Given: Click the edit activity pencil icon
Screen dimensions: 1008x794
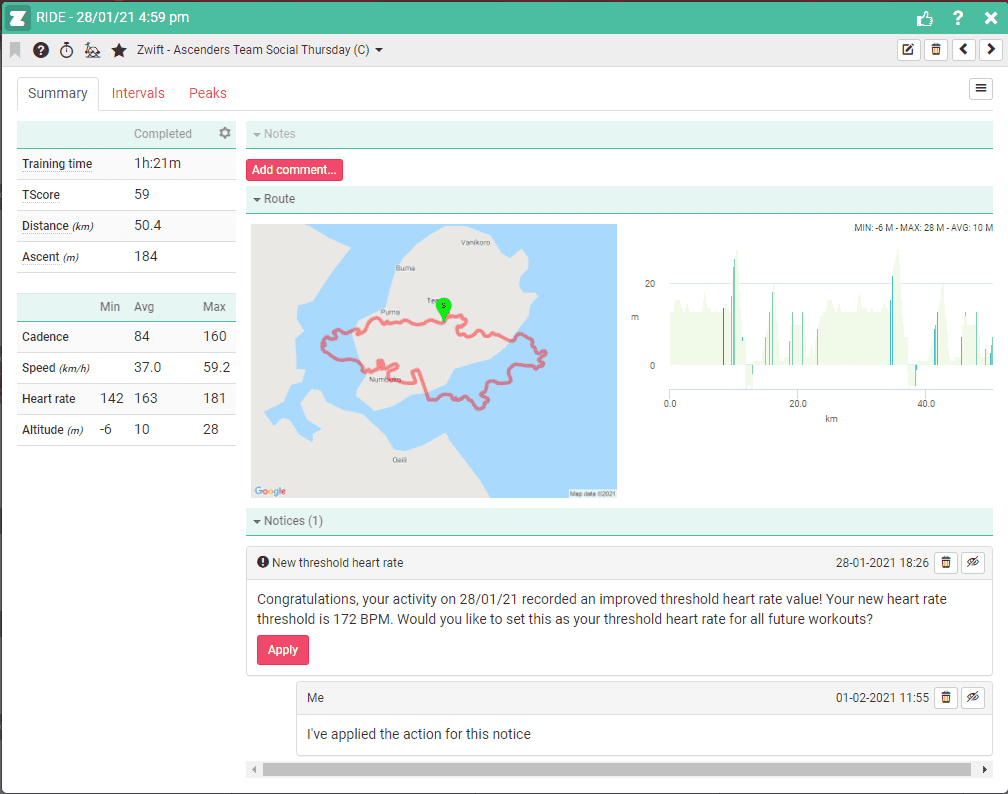Looking at the screenshot, I should pyautogui.click(x=908, y=50).
